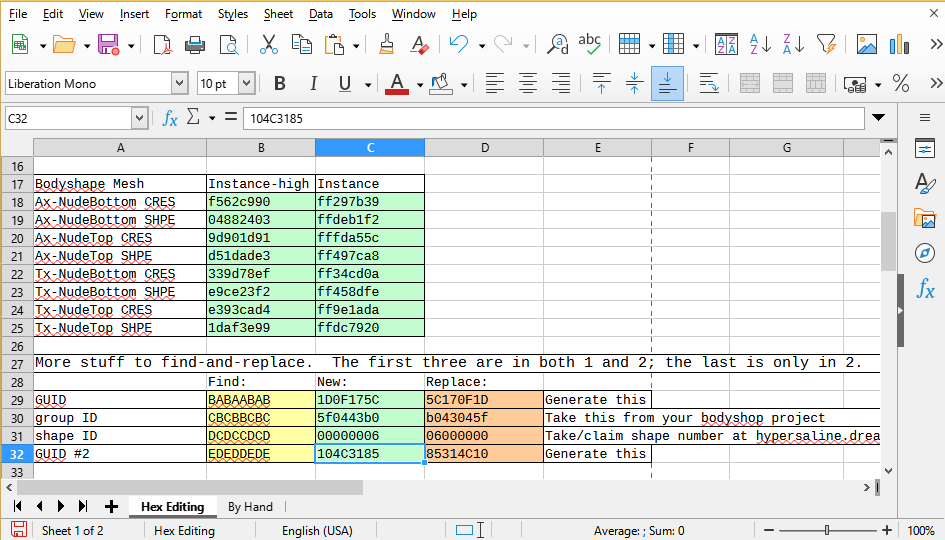The height and width of the screenshot is (540, 945).
Task: Open Function Wizard fx icon
Action: point(170,118)
